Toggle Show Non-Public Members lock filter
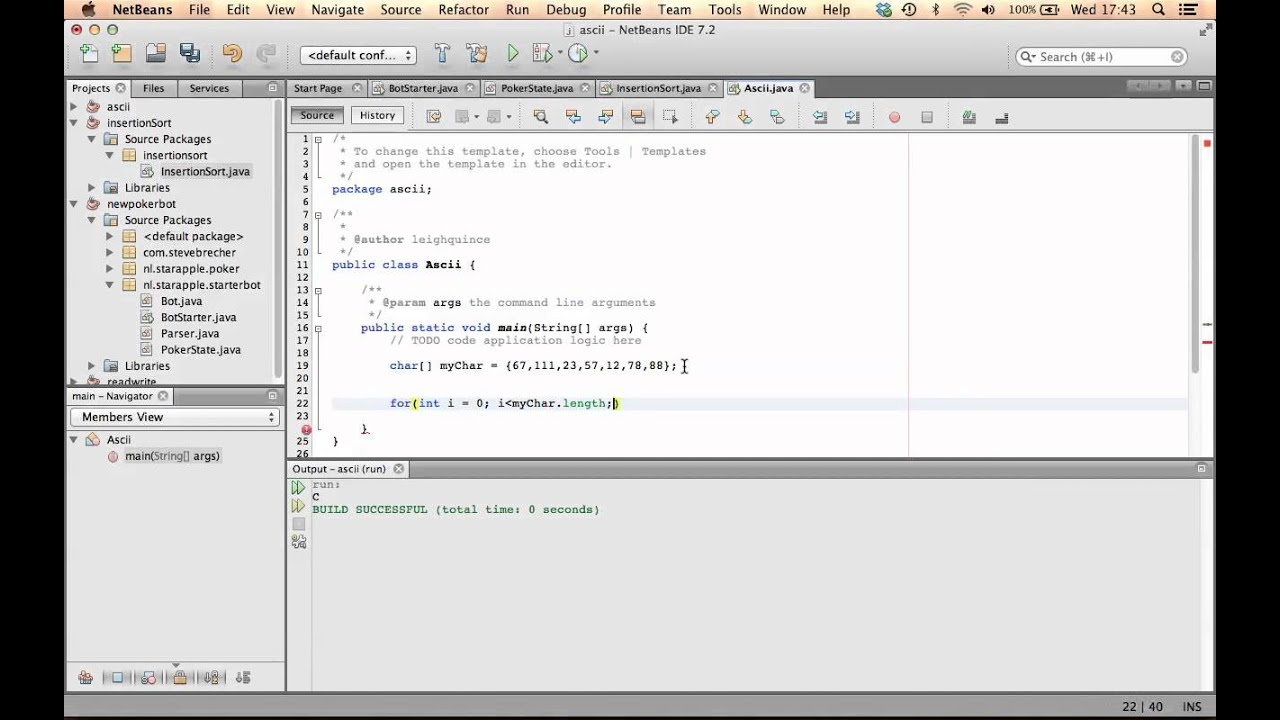The image size is (1280, 720). (179, 677)
